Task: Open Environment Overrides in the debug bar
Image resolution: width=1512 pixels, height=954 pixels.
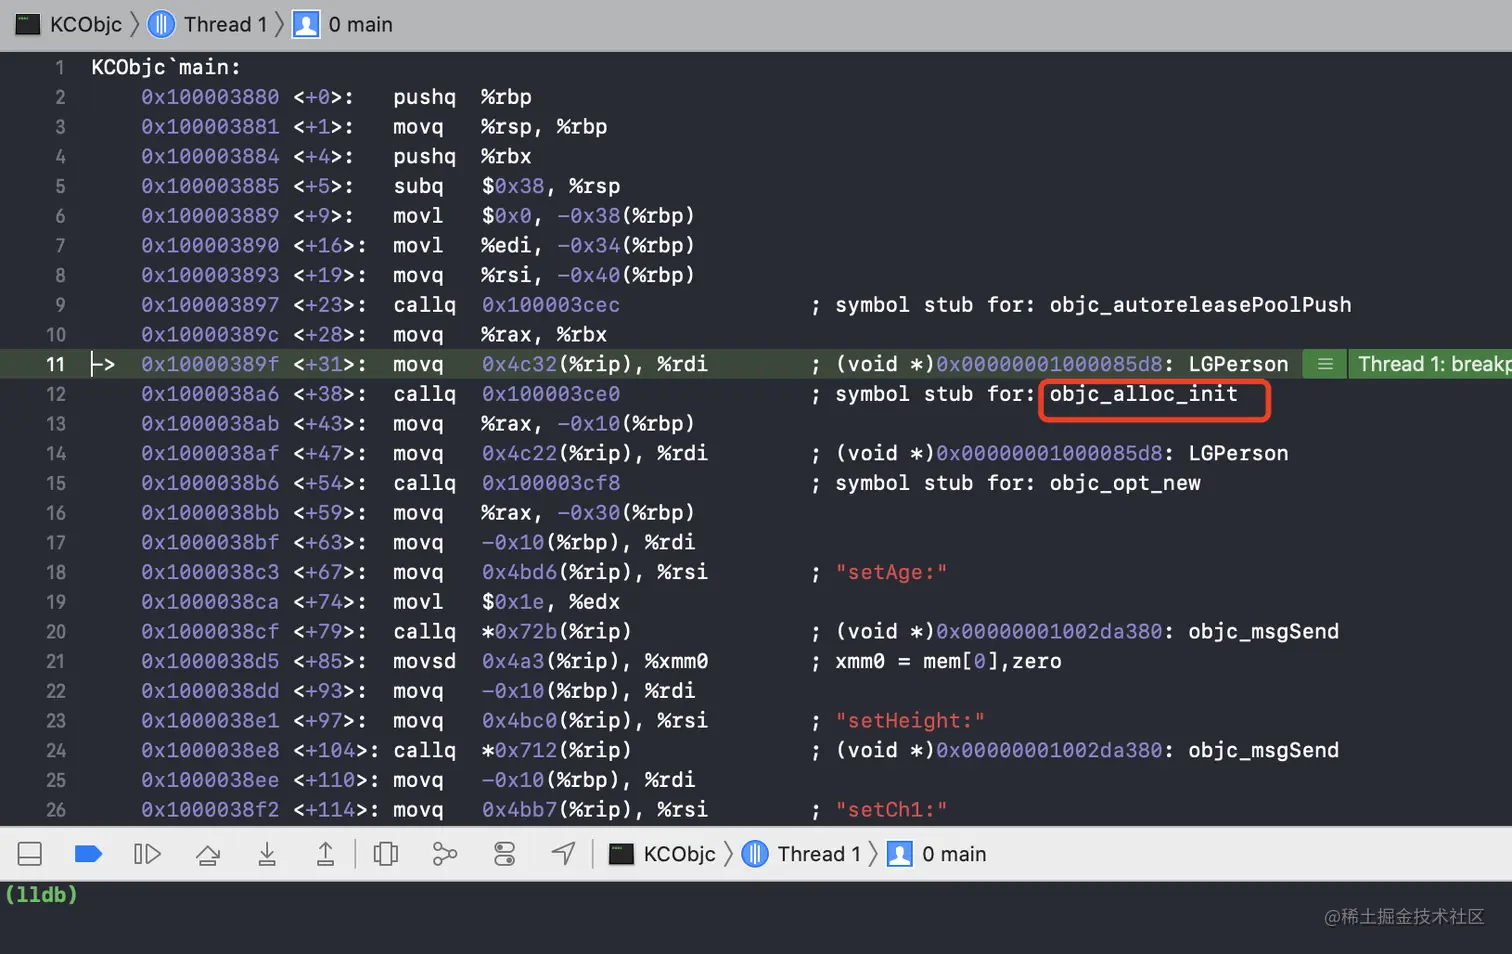Action: pyautogui.click(x=504, y=854)
